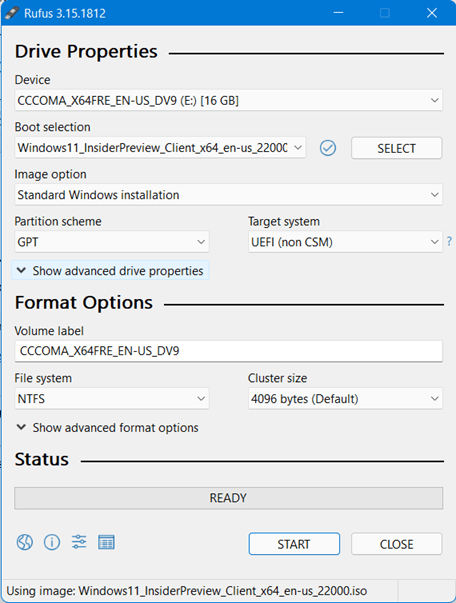Show the log window icon

[106, 542]
